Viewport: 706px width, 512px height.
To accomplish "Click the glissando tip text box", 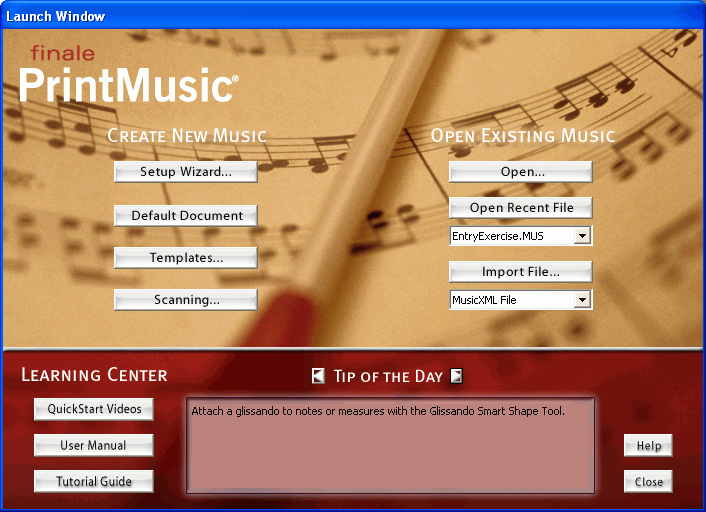I will (x=390, y=445).
